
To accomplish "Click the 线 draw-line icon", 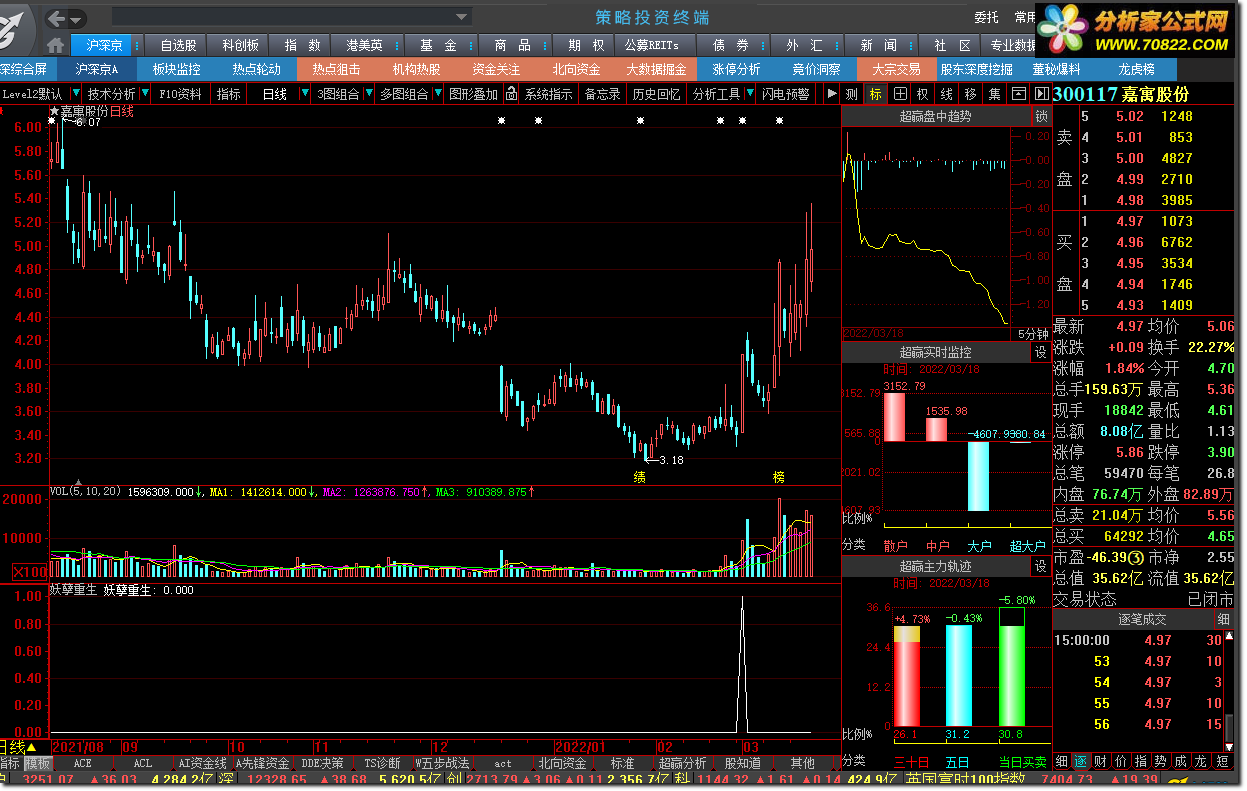I will 947,94.
